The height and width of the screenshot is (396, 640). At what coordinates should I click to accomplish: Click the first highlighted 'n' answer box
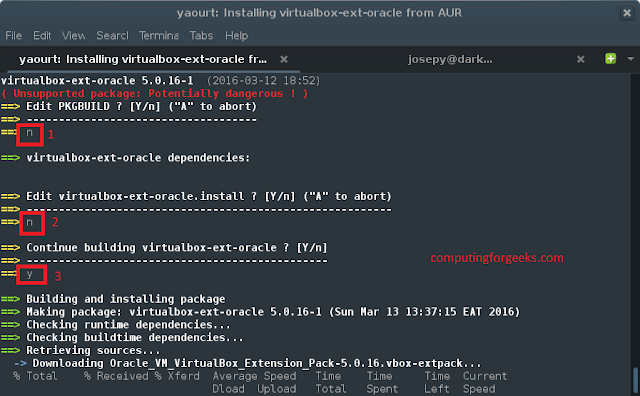(30, 134)
